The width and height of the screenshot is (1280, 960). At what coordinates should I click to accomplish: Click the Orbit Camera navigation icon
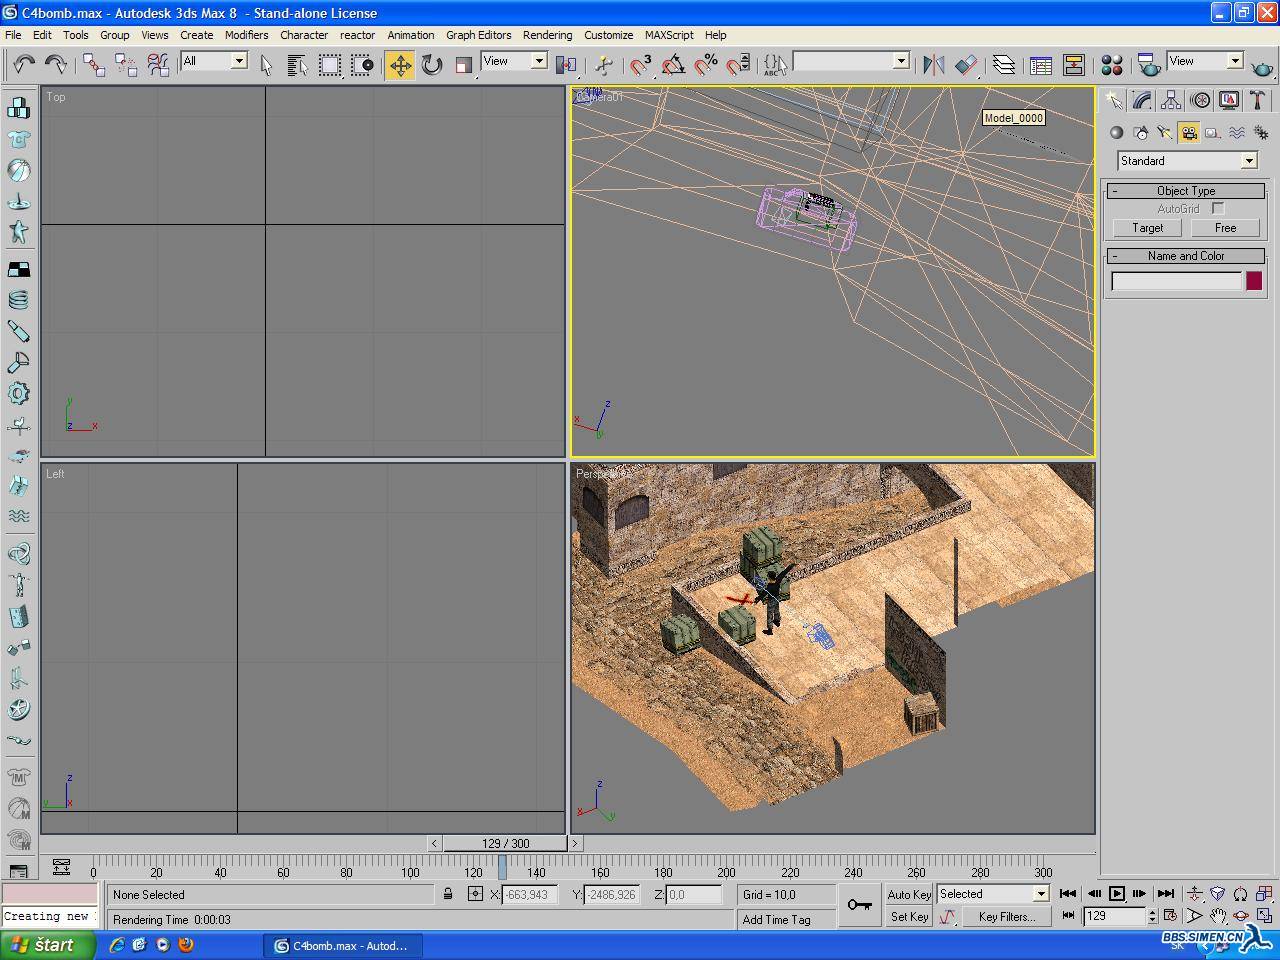pyautogui.click(x=1241, y=915)
